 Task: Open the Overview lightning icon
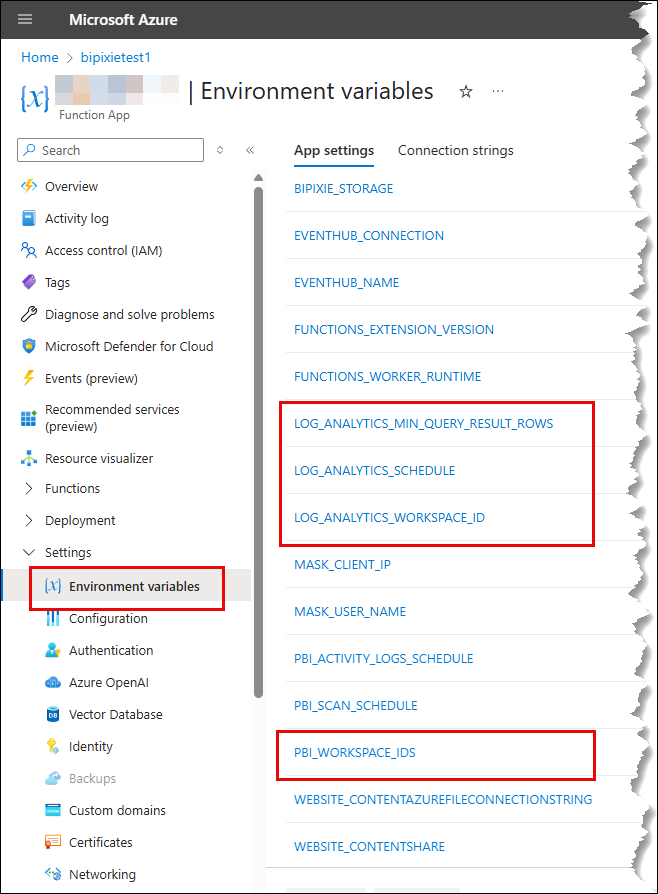click(x=28, y=186)
